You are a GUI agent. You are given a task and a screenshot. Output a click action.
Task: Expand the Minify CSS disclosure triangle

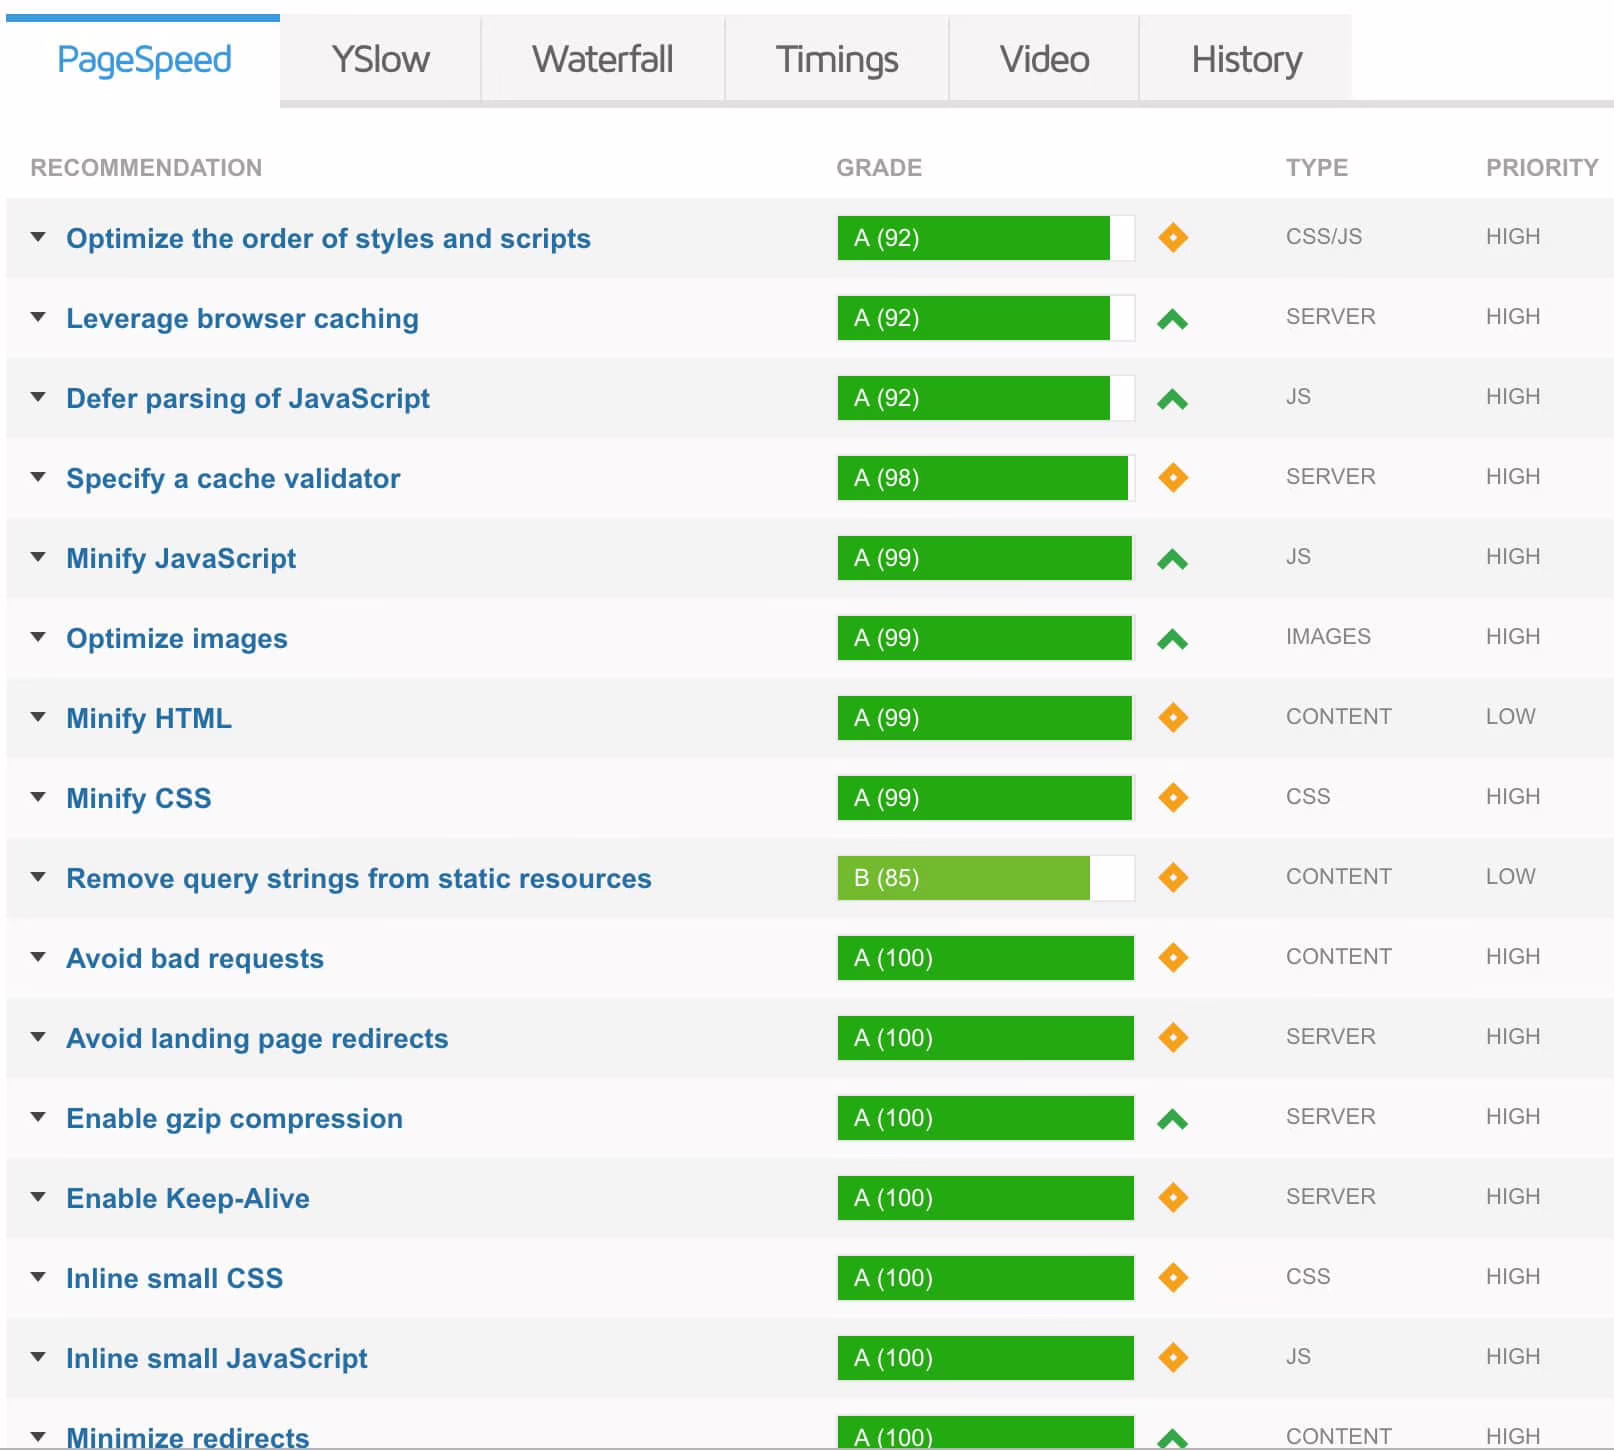(38, 797)
